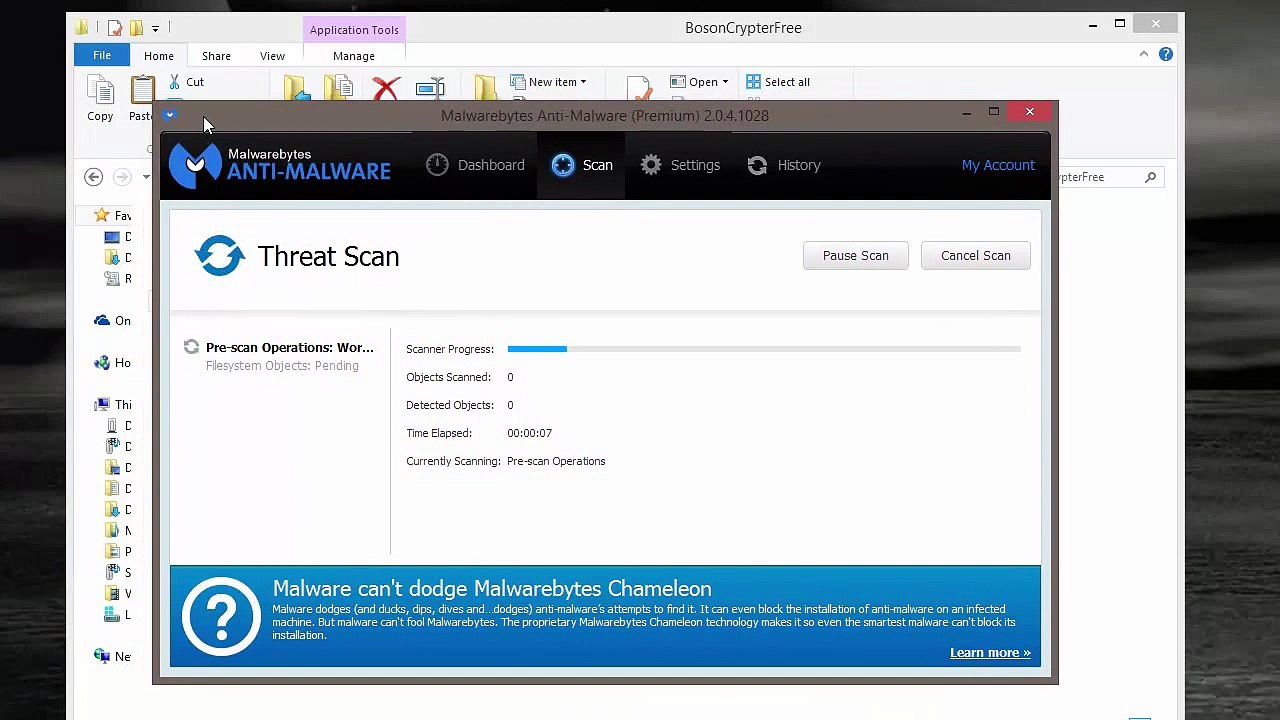Click the 'Detected Objects:' label

(450, 405)
